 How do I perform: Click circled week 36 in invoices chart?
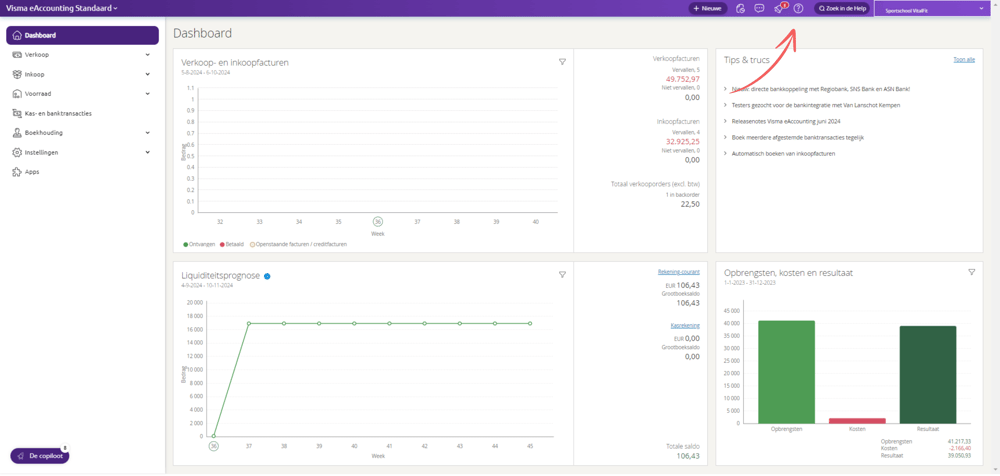378,221
